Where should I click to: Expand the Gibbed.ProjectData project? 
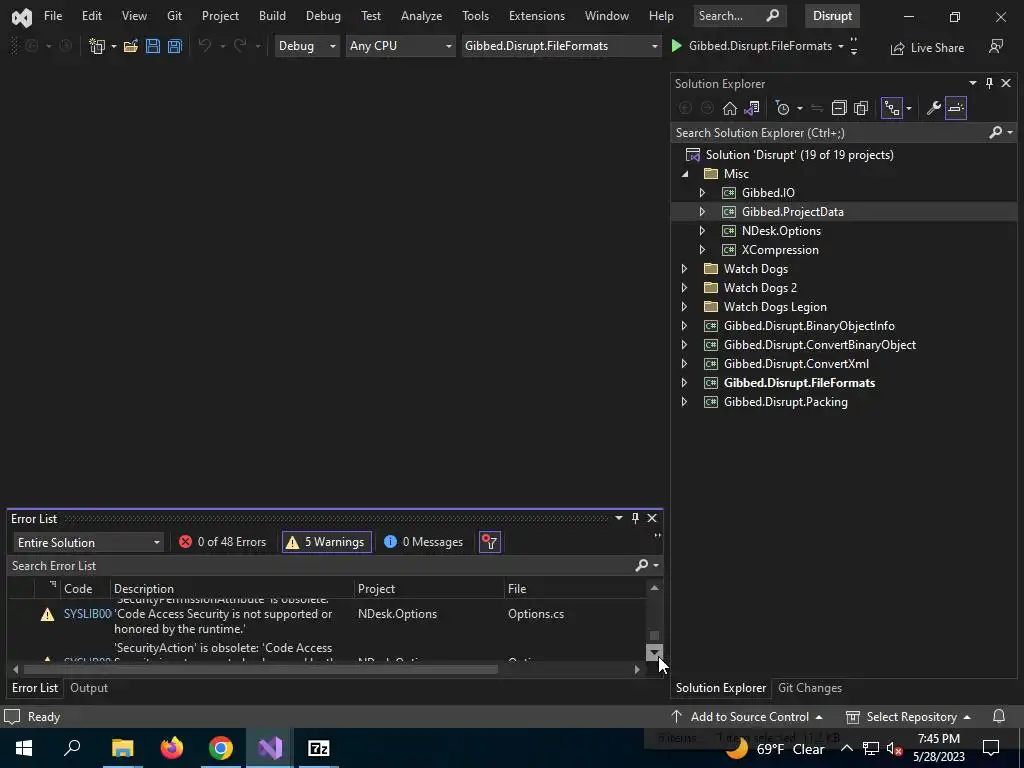pyautogui.click(x=702, y=212)
